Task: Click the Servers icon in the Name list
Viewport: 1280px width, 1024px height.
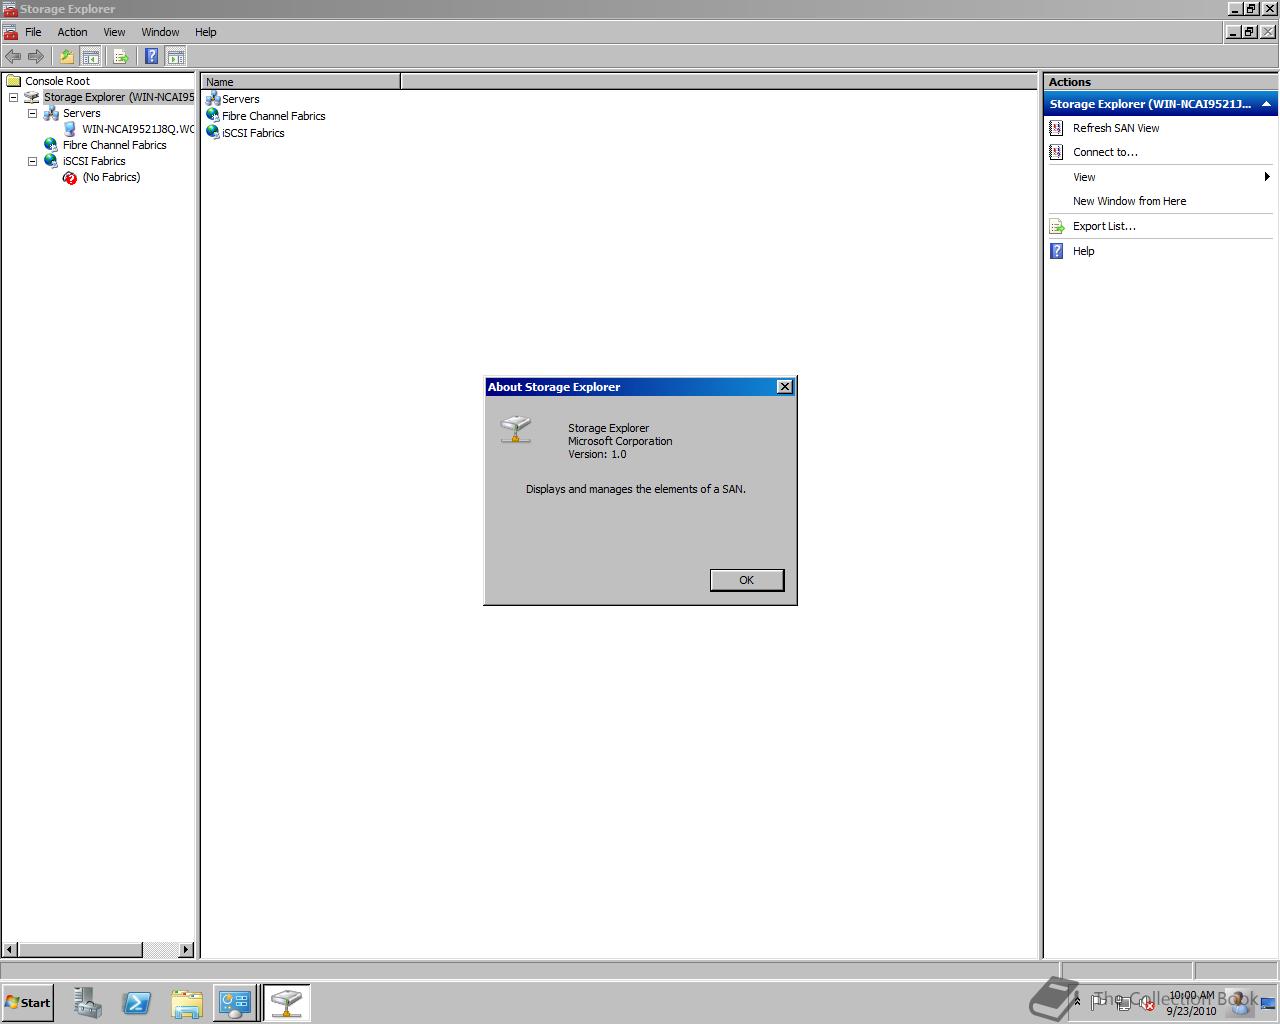Action: (213, 98)
